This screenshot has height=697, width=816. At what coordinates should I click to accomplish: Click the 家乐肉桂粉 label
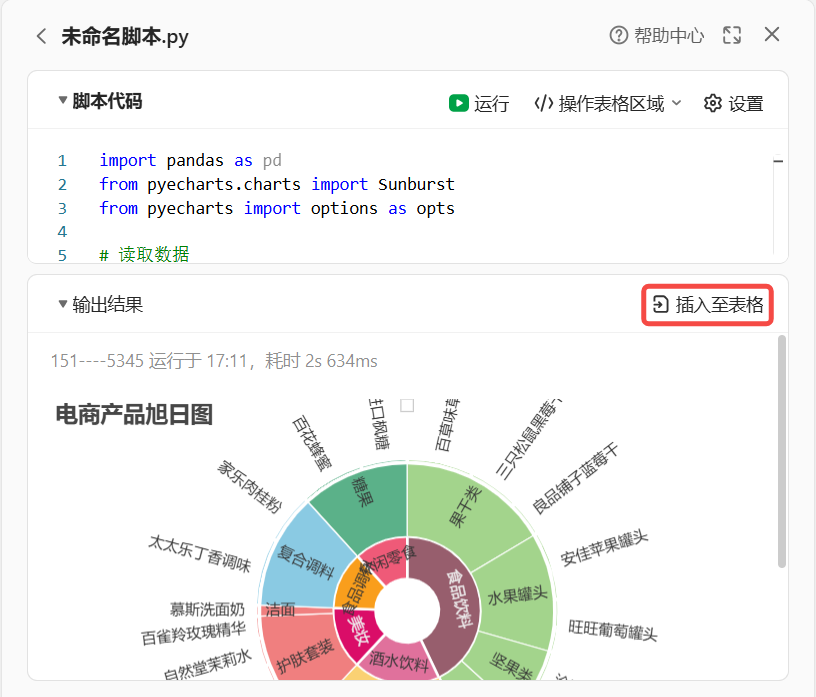[250, 486]
